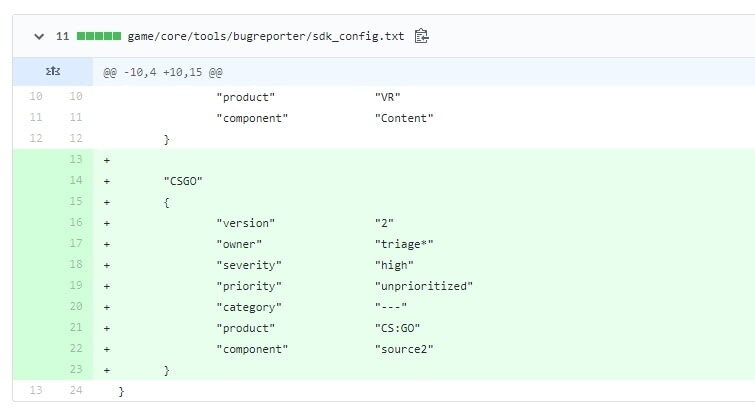Click line number 16 for "version"
The image size is (755, 415).
pyautogui.click(x=76, y=222)
